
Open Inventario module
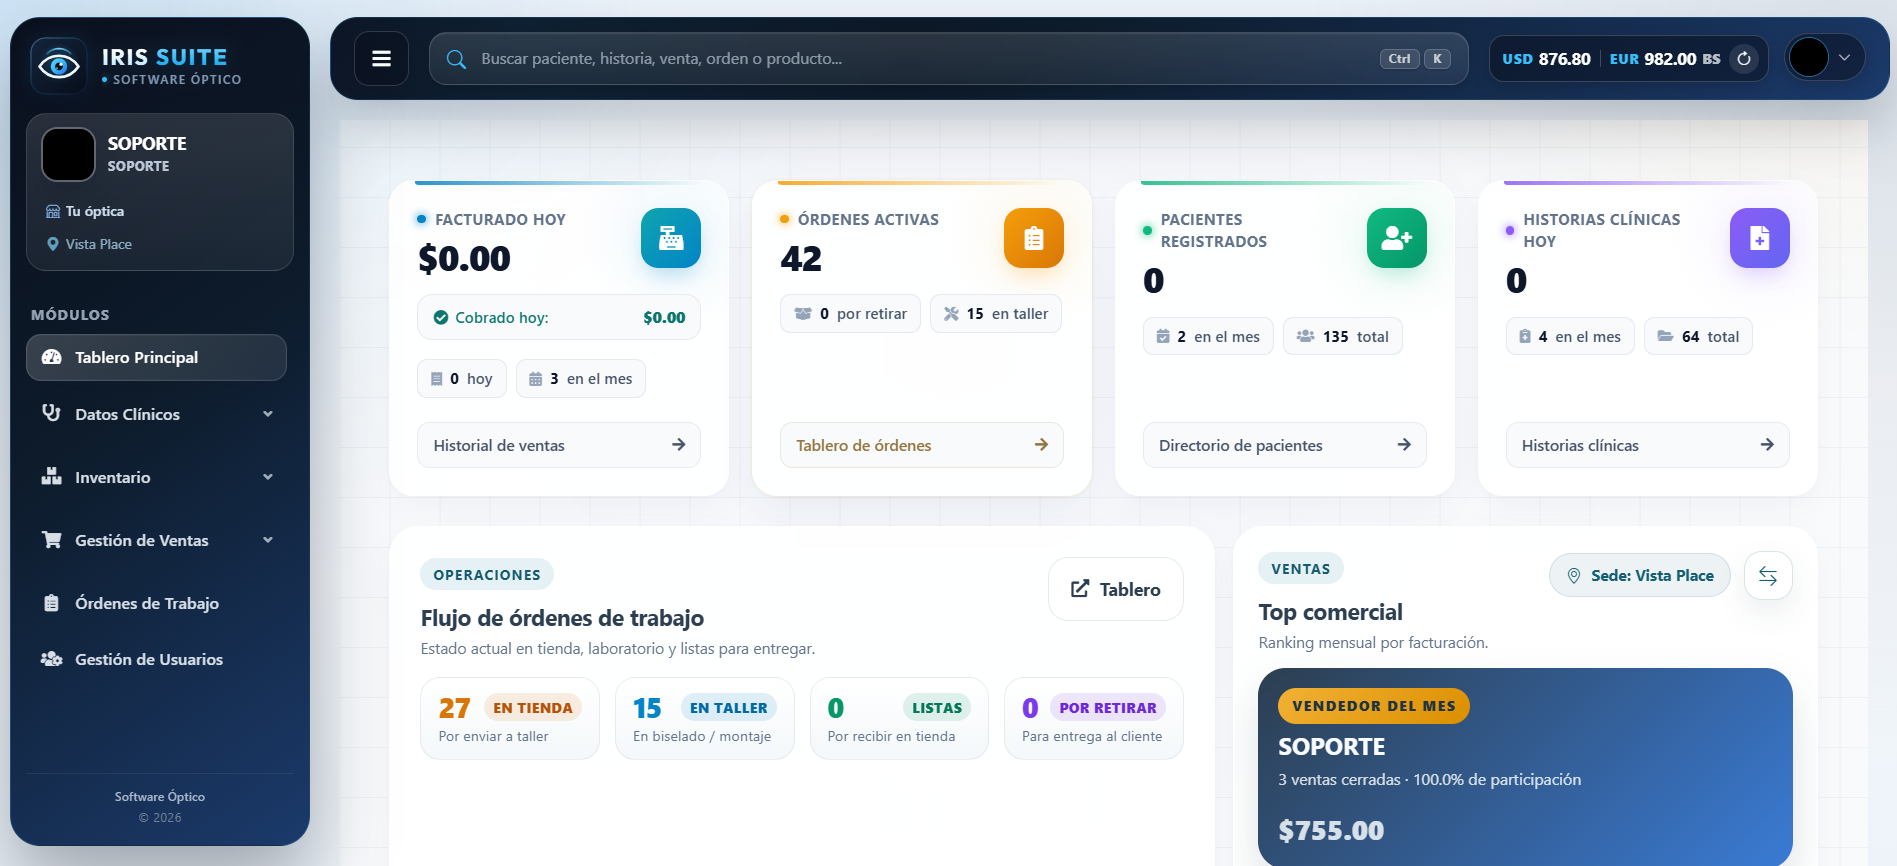[x=156, y=477]
